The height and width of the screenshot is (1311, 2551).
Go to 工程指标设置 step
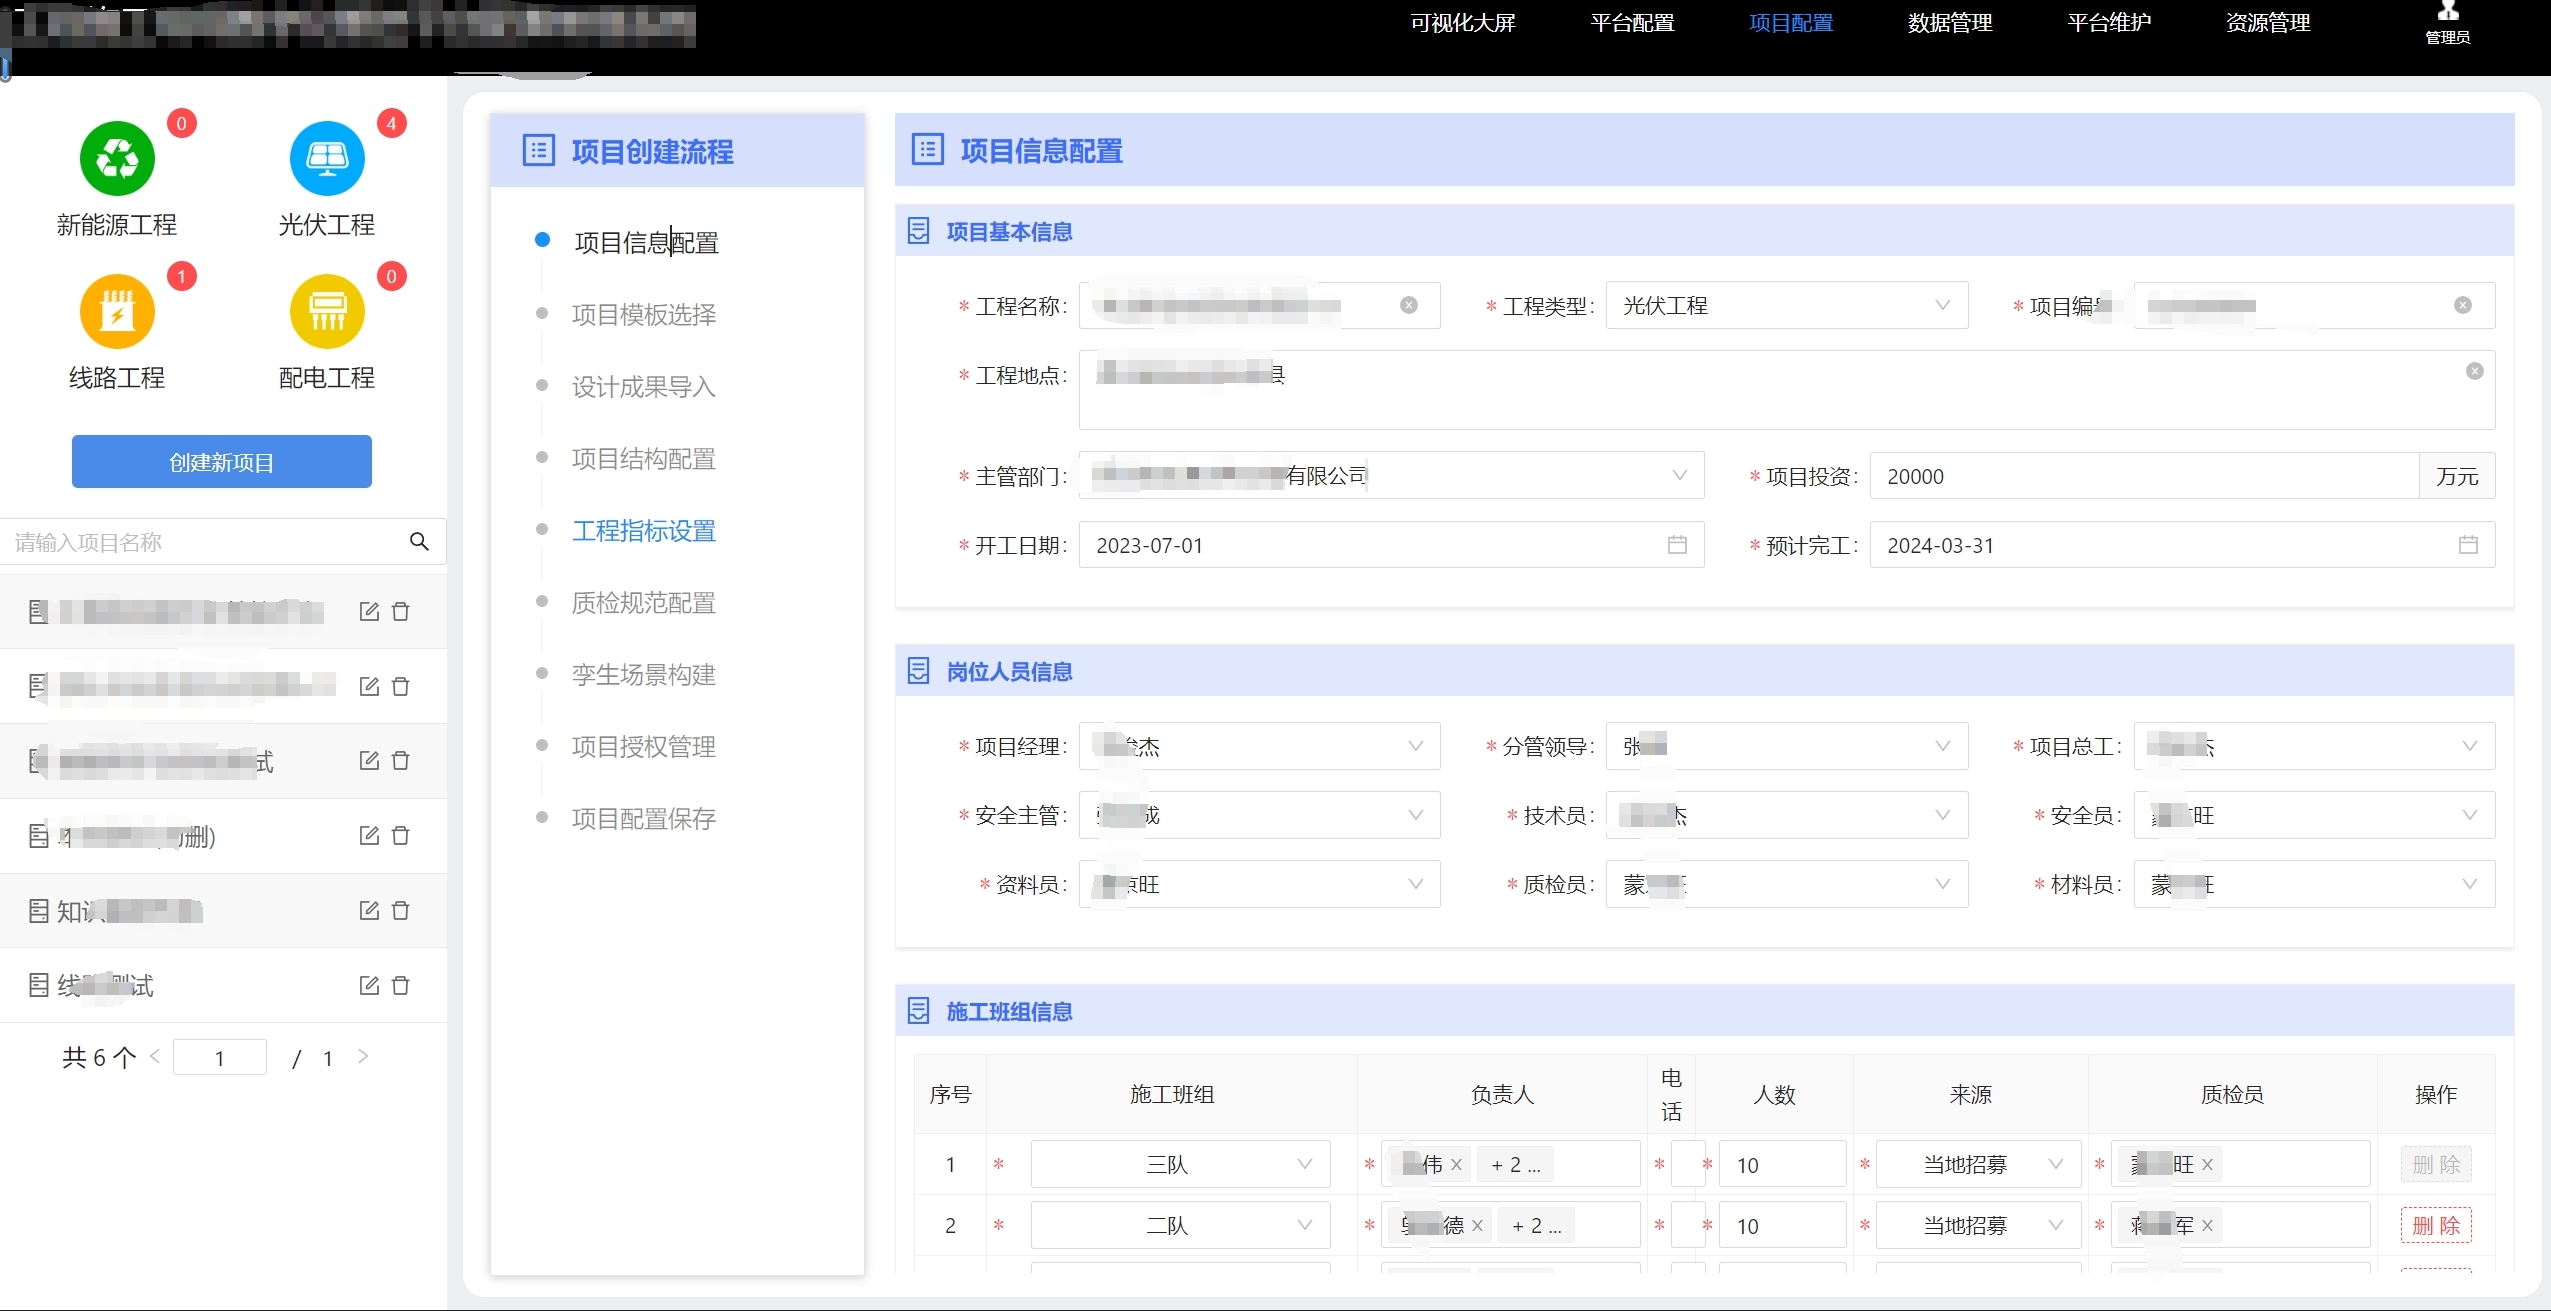[644, 531]
